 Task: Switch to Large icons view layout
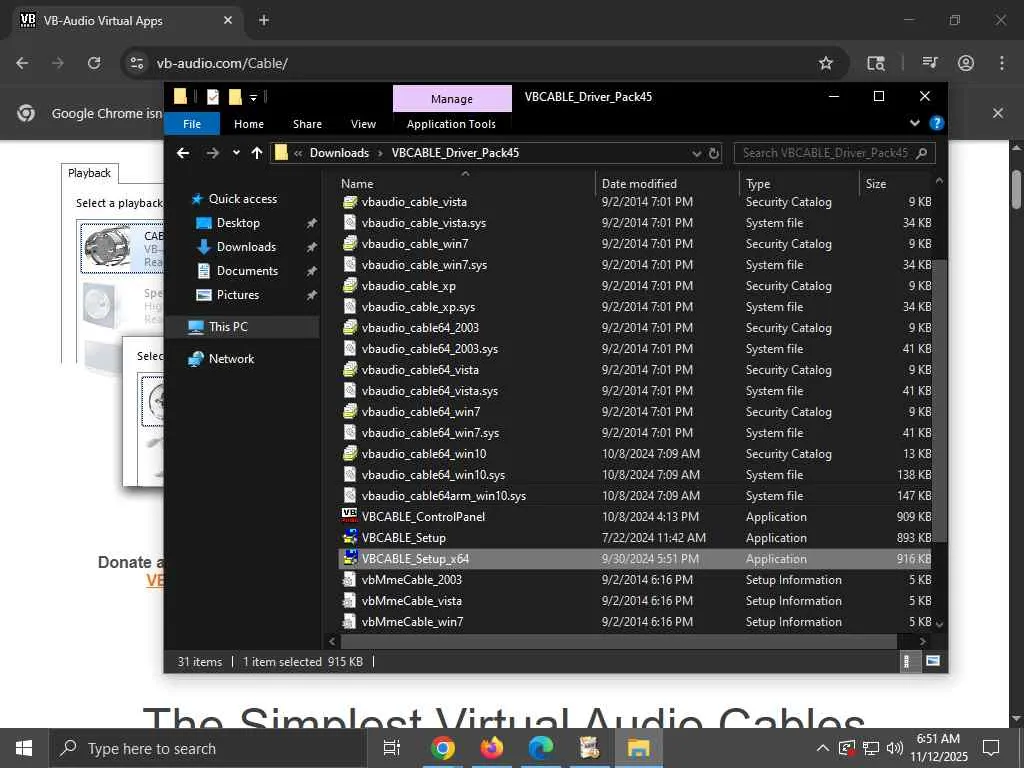(933, 662)
